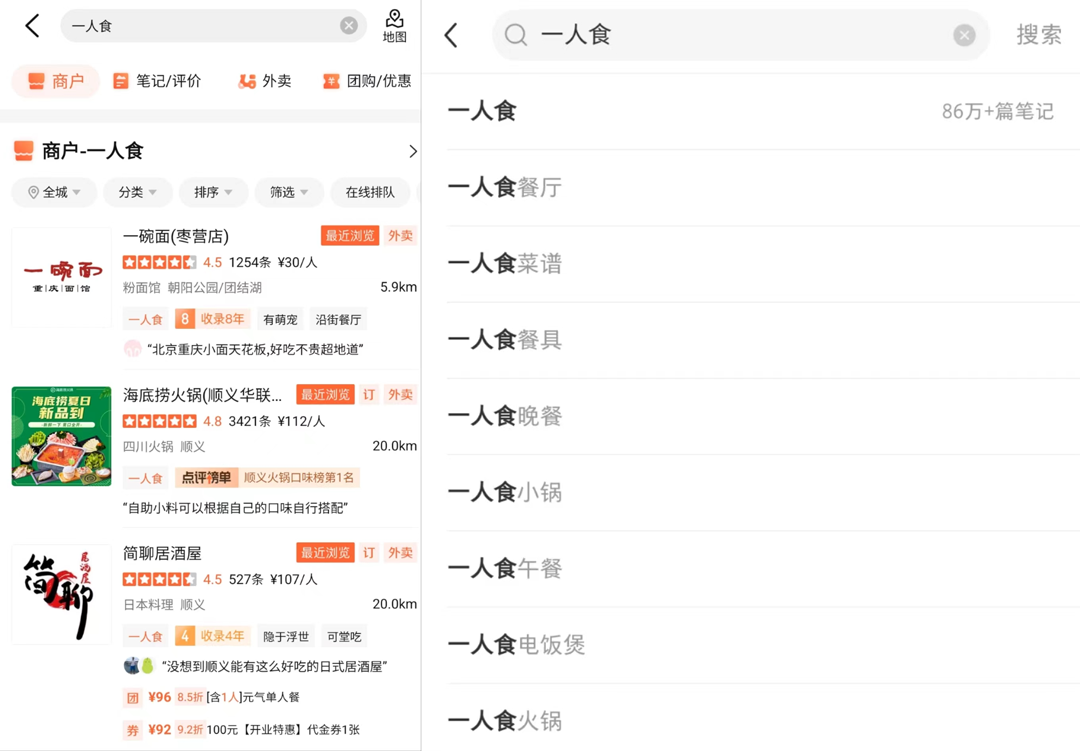Open the map view (地图)
Viewport: 1080px width, 751px height.
[395, 26]
